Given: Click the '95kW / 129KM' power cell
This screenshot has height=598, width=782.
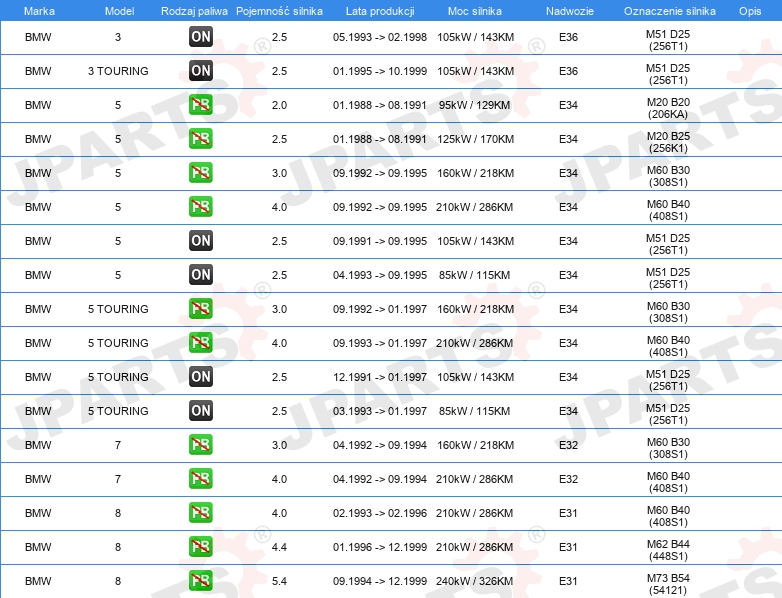Looking at the screenshot, I should [475, 105].
